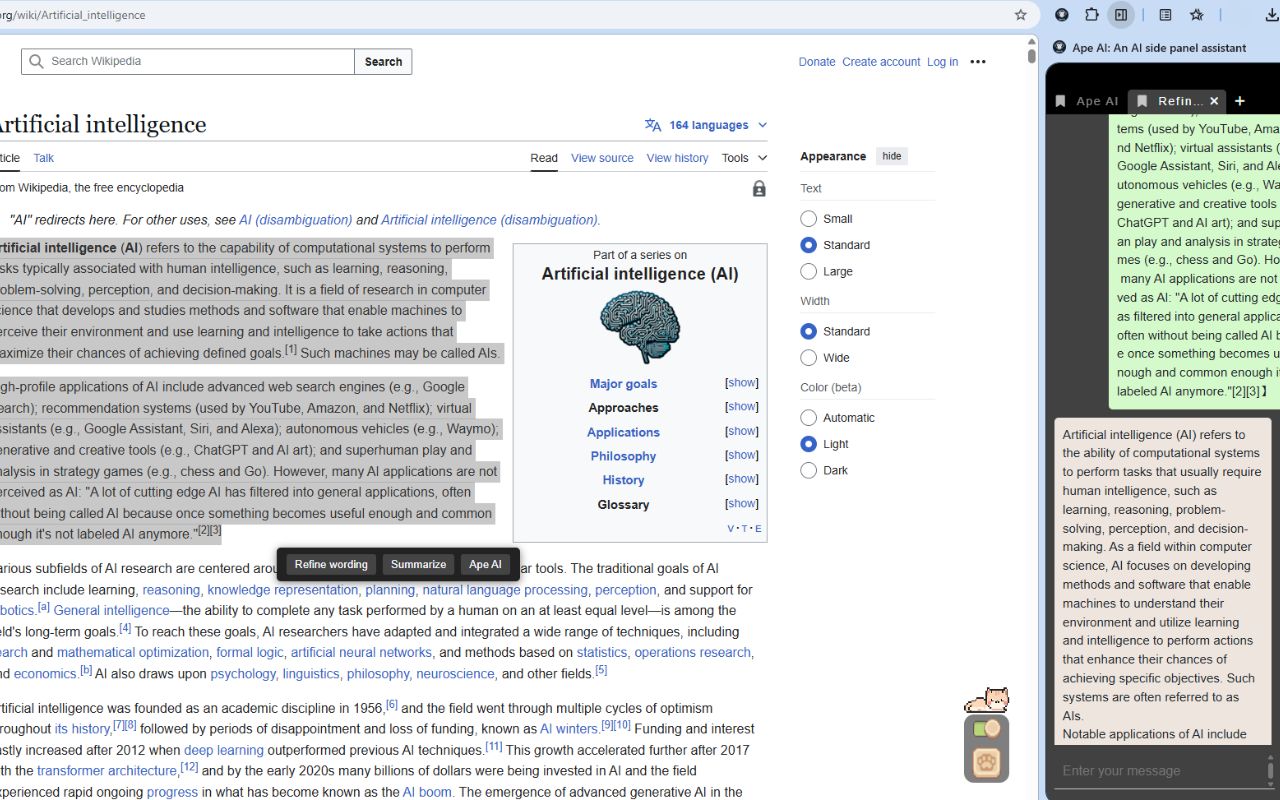
Task: Click the Wikipedia search magnifier icon
Action: pos(37,61)
